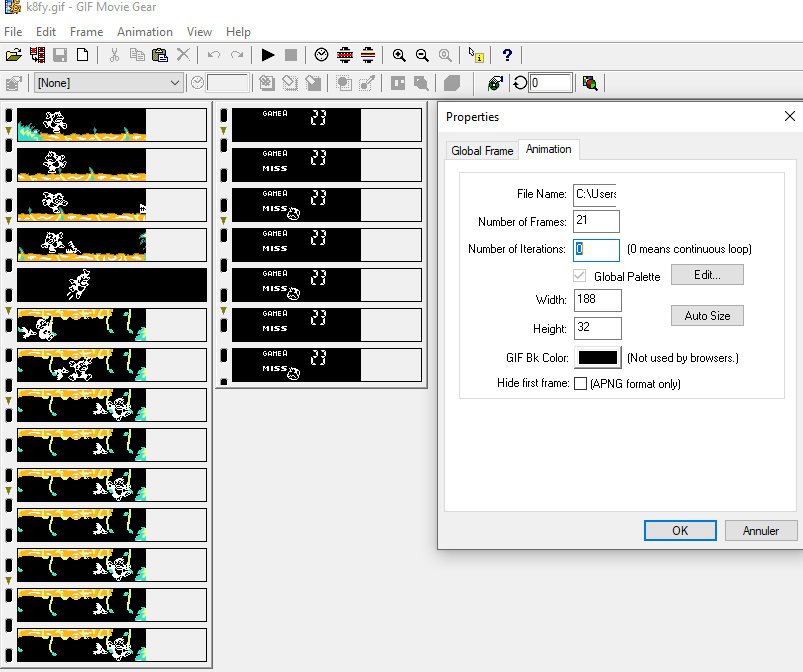803x672 pixels.
Task: Select the first GAME A score frame
Action: (327, 124)
